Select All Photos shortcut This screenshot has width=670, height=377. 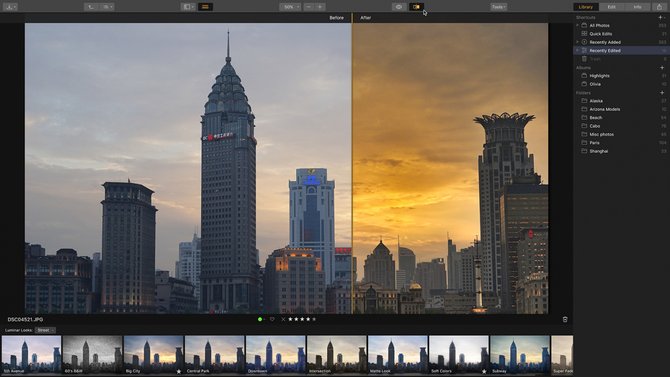[599, 26]
